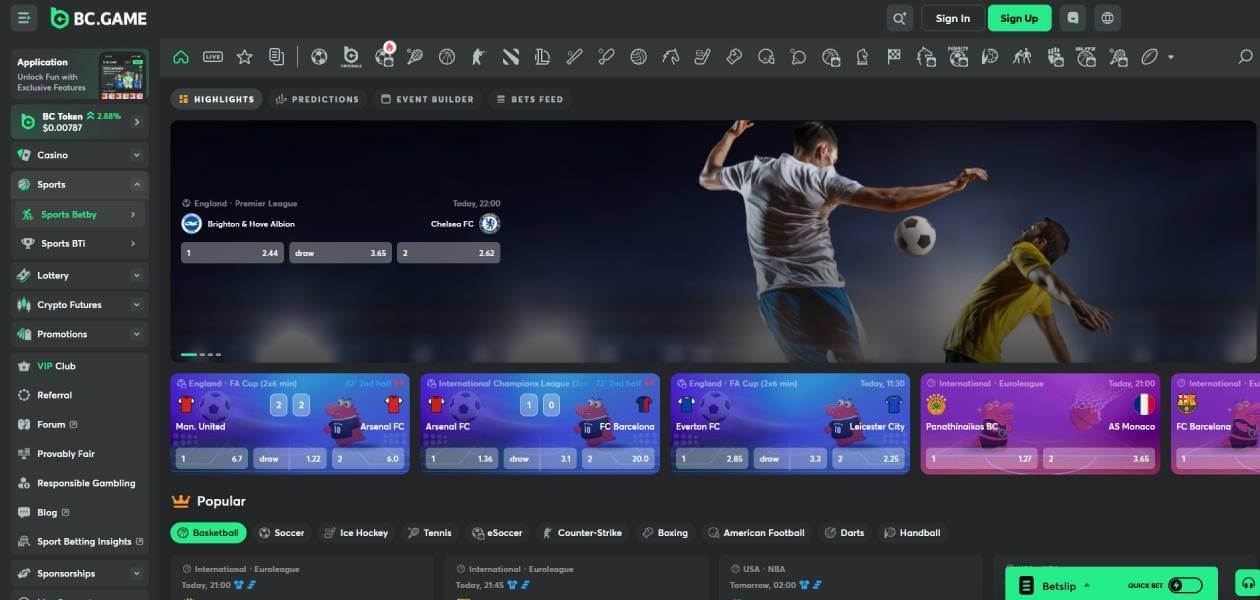
Task: Open the LIVE events icon
Action: pos(213,57)
